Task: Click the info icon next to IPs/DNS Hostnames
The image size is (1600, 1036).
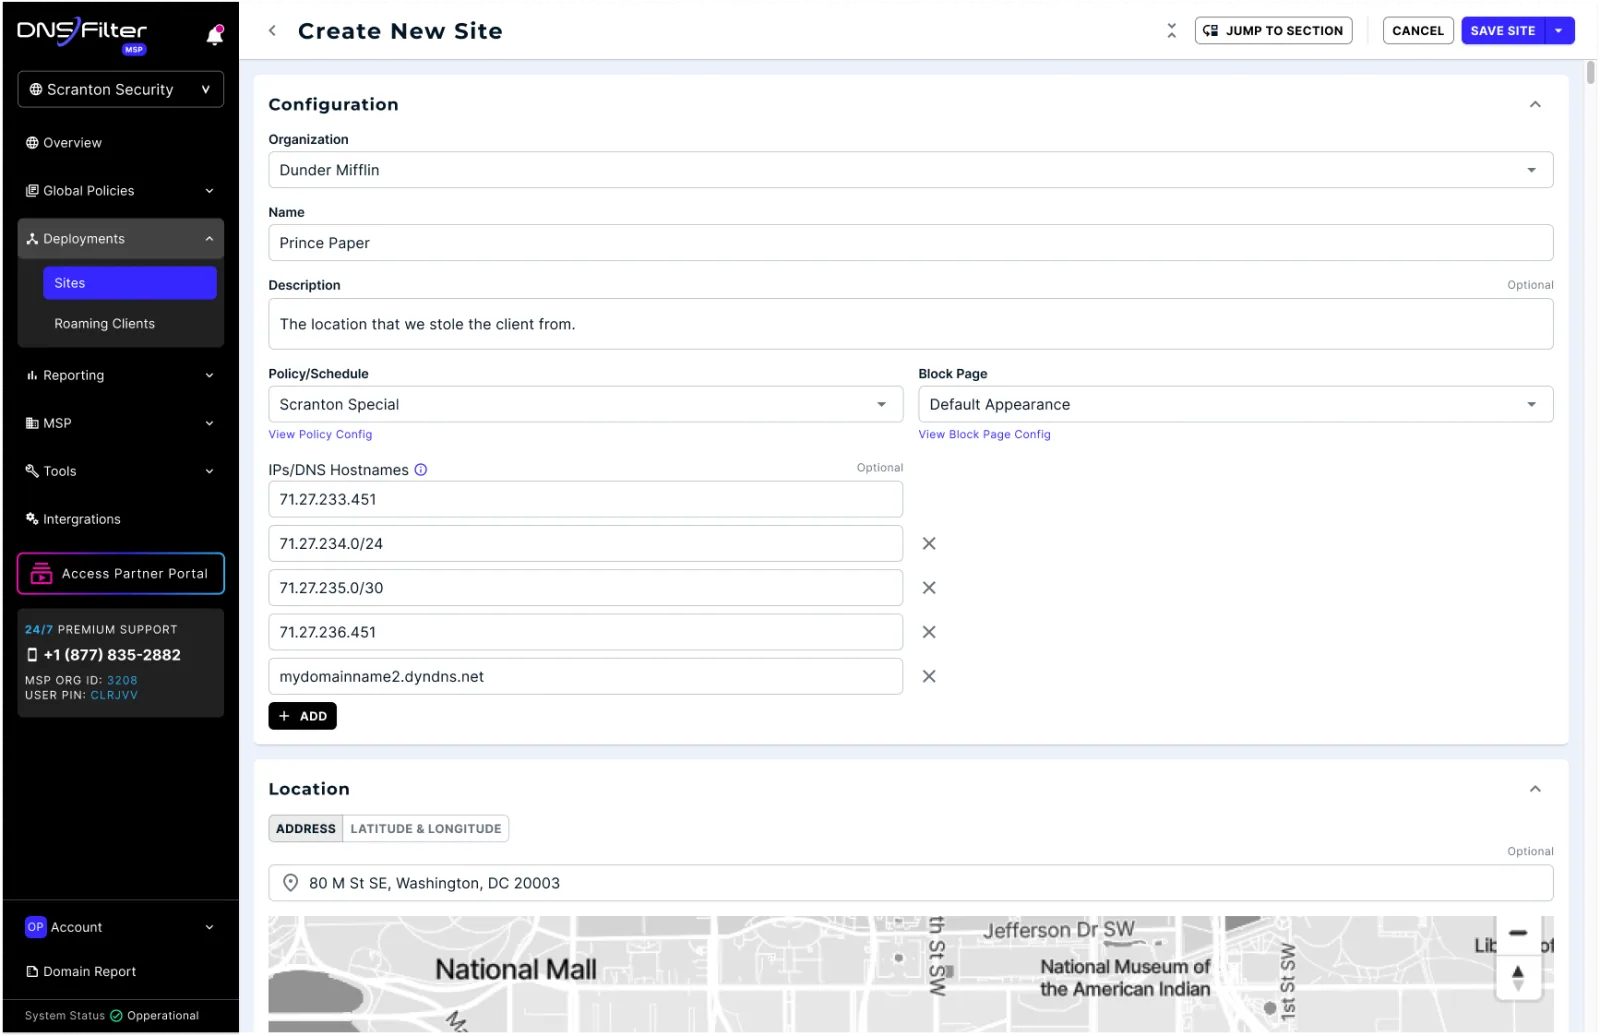Action: (421, 470)
